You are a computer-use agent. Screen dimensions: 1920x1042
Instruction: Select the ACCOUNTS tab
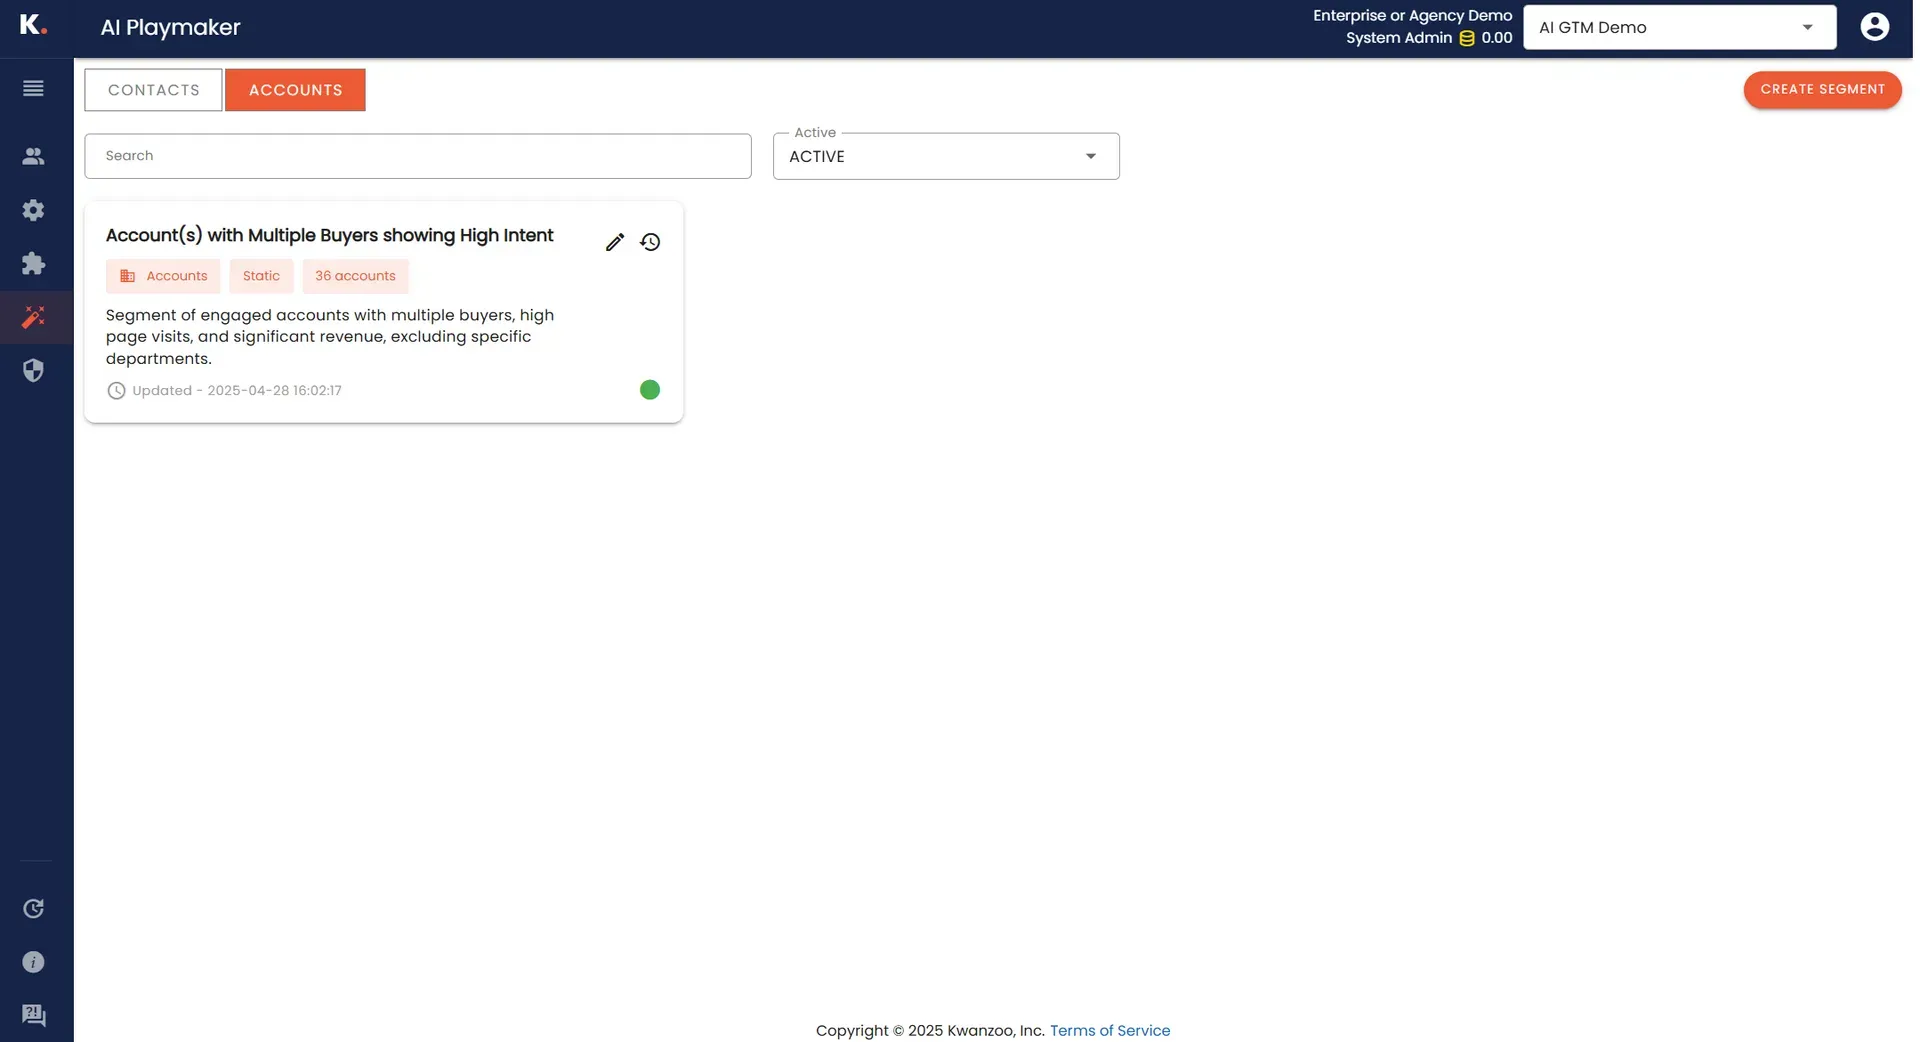[x=295, y=89]
